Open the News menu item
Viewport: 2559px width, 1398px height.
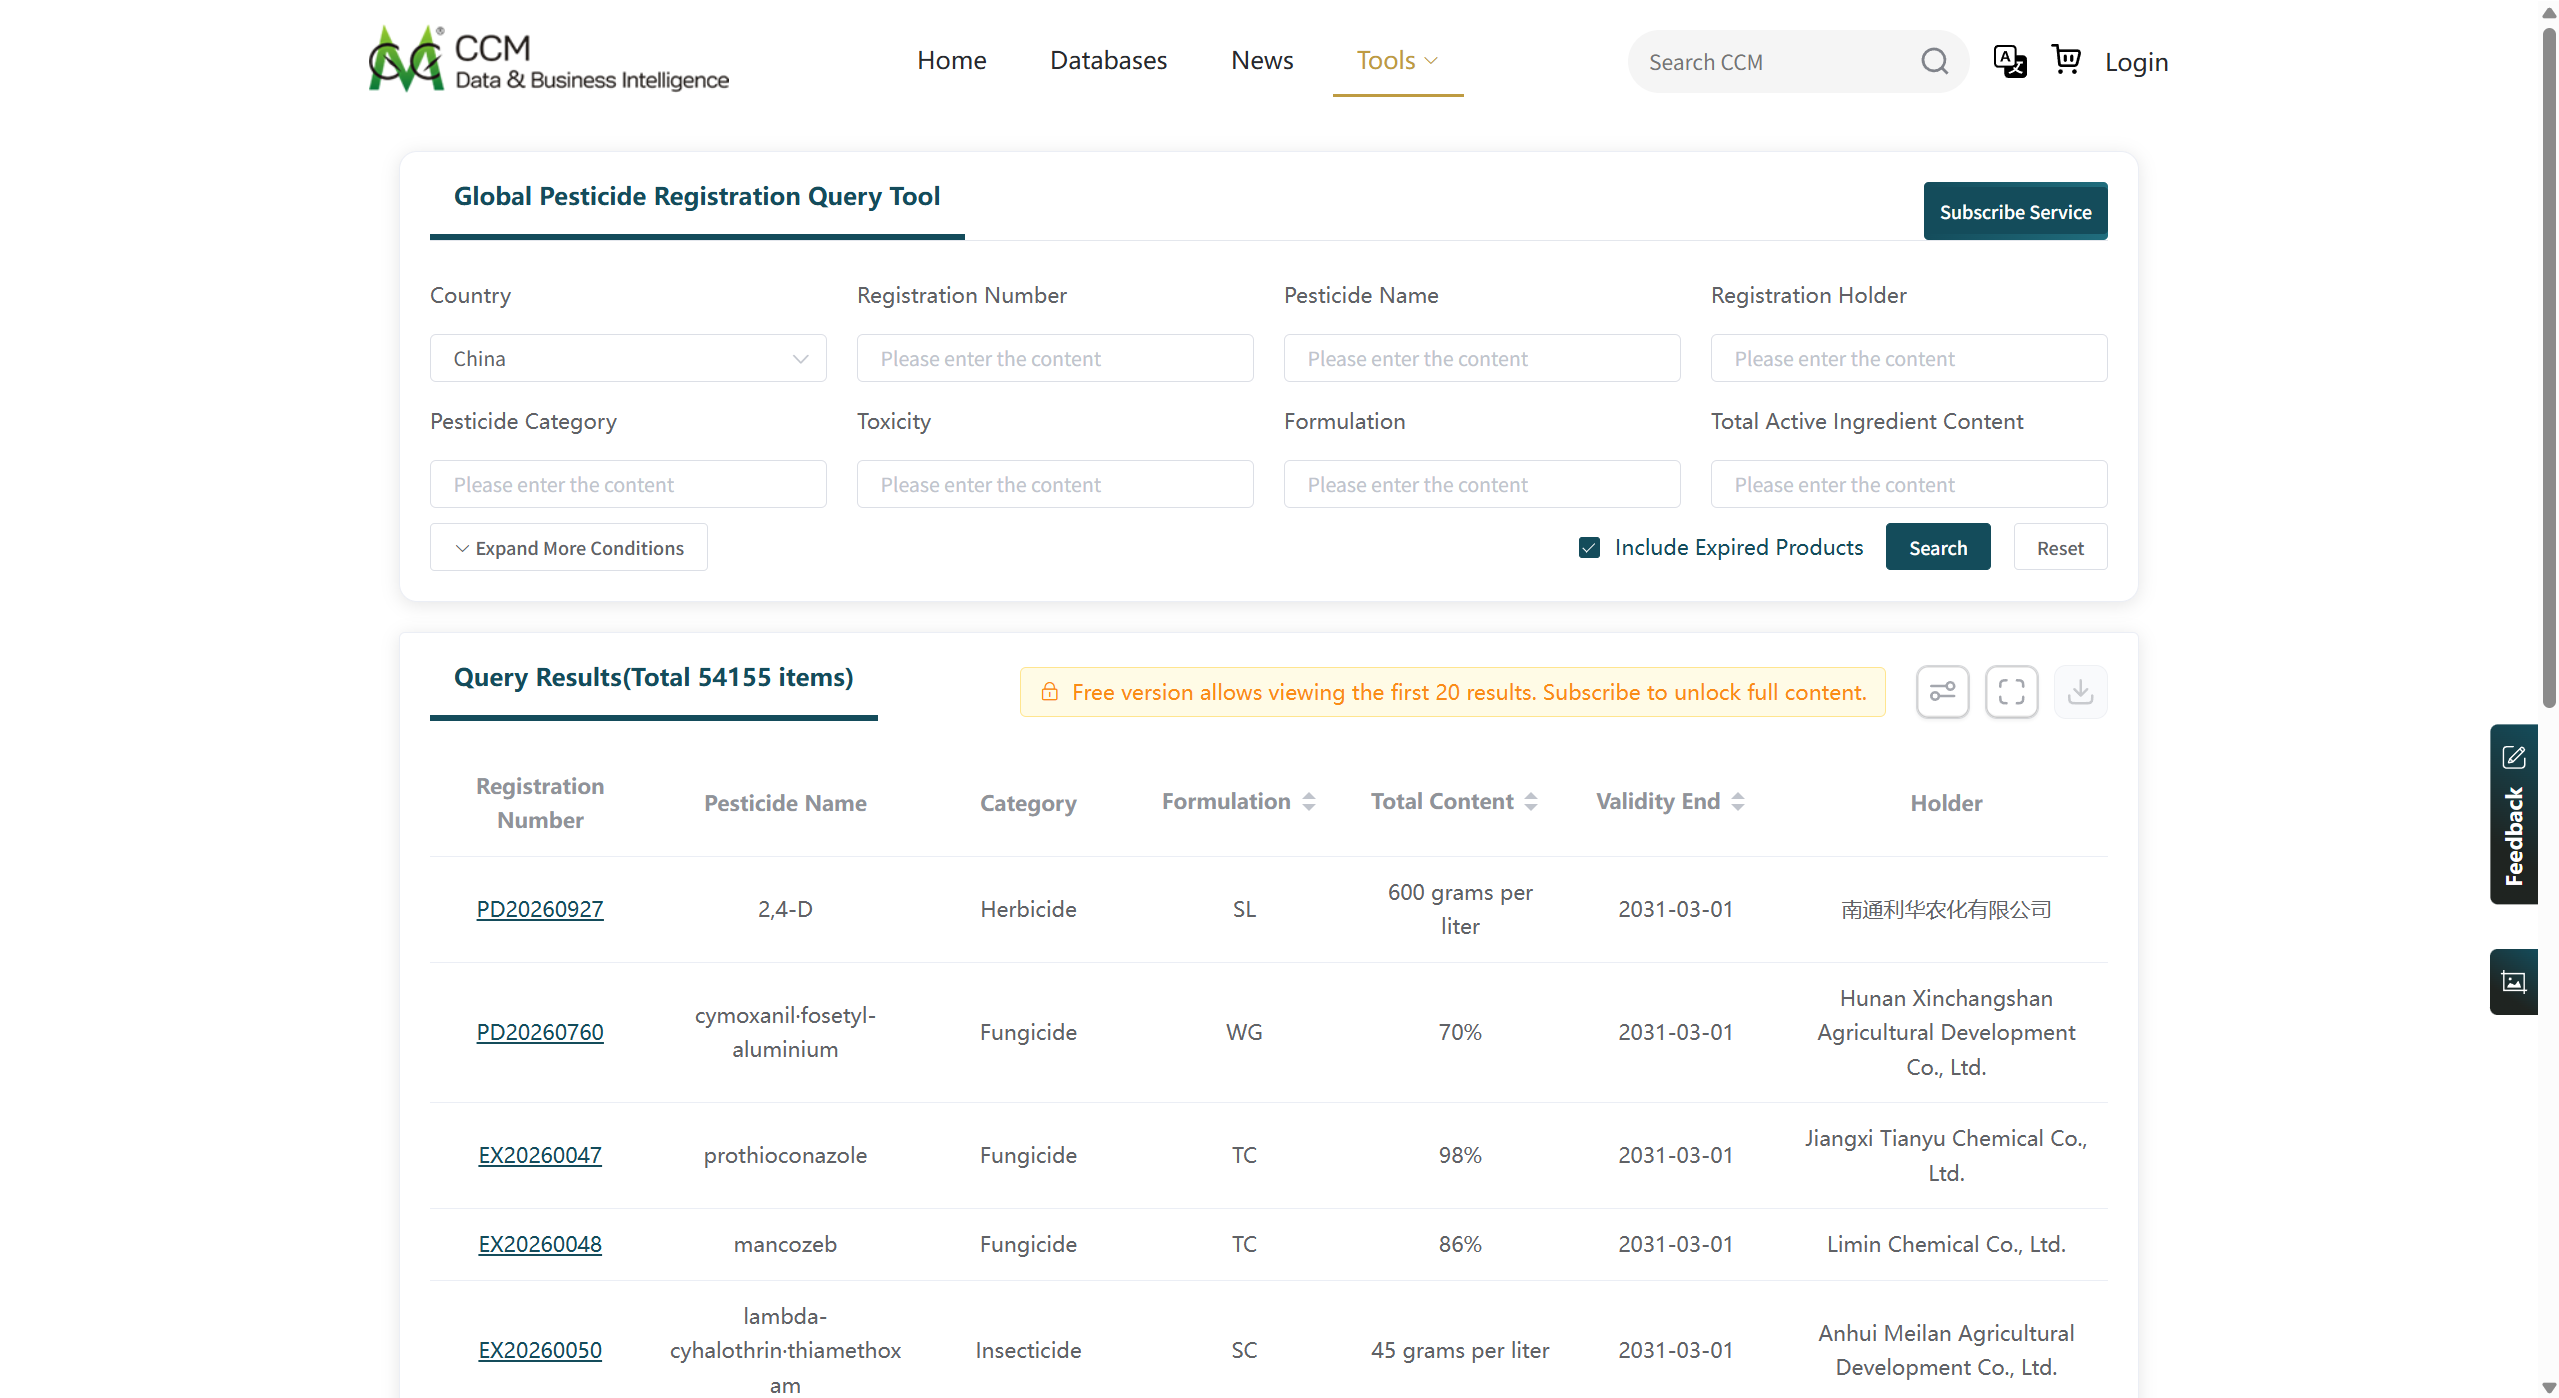click(x=1262, y=61)
